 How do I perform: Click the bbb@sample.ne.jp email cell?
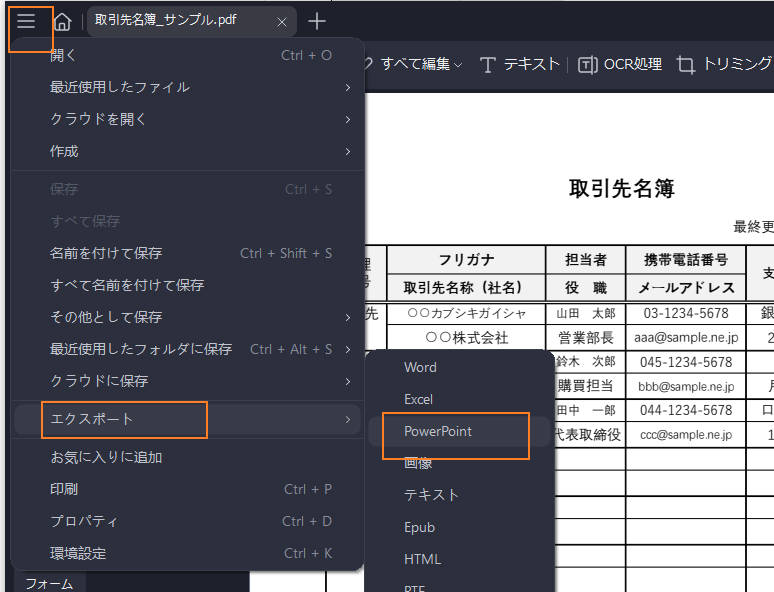click(686, 386)
